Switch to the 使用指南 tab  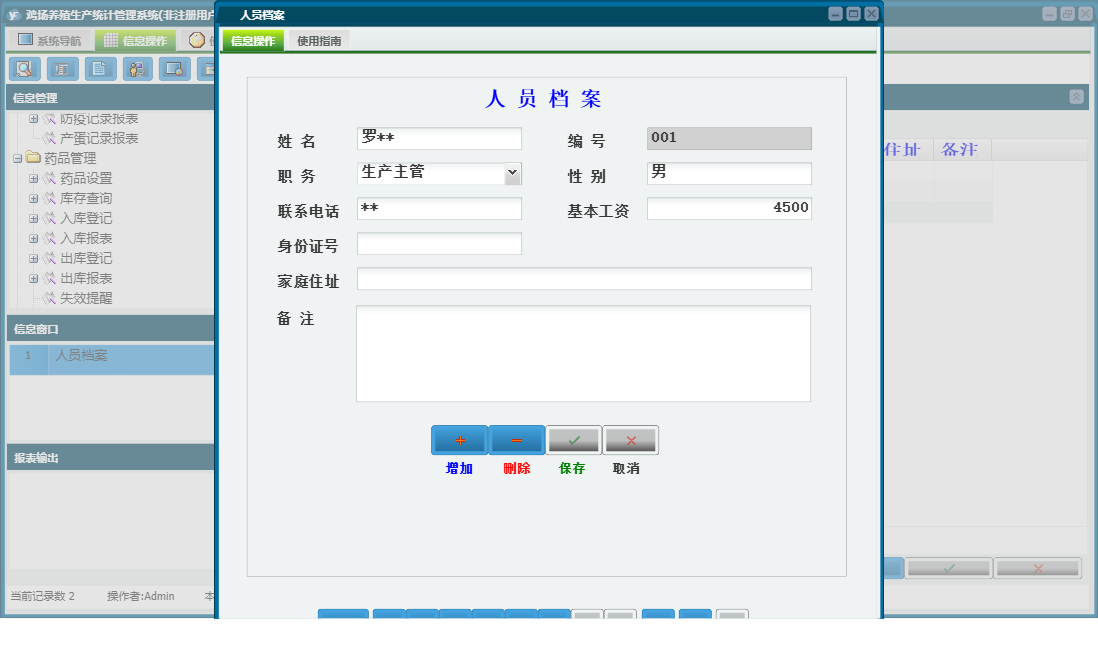pyautogui.click(x=317, y=41)
